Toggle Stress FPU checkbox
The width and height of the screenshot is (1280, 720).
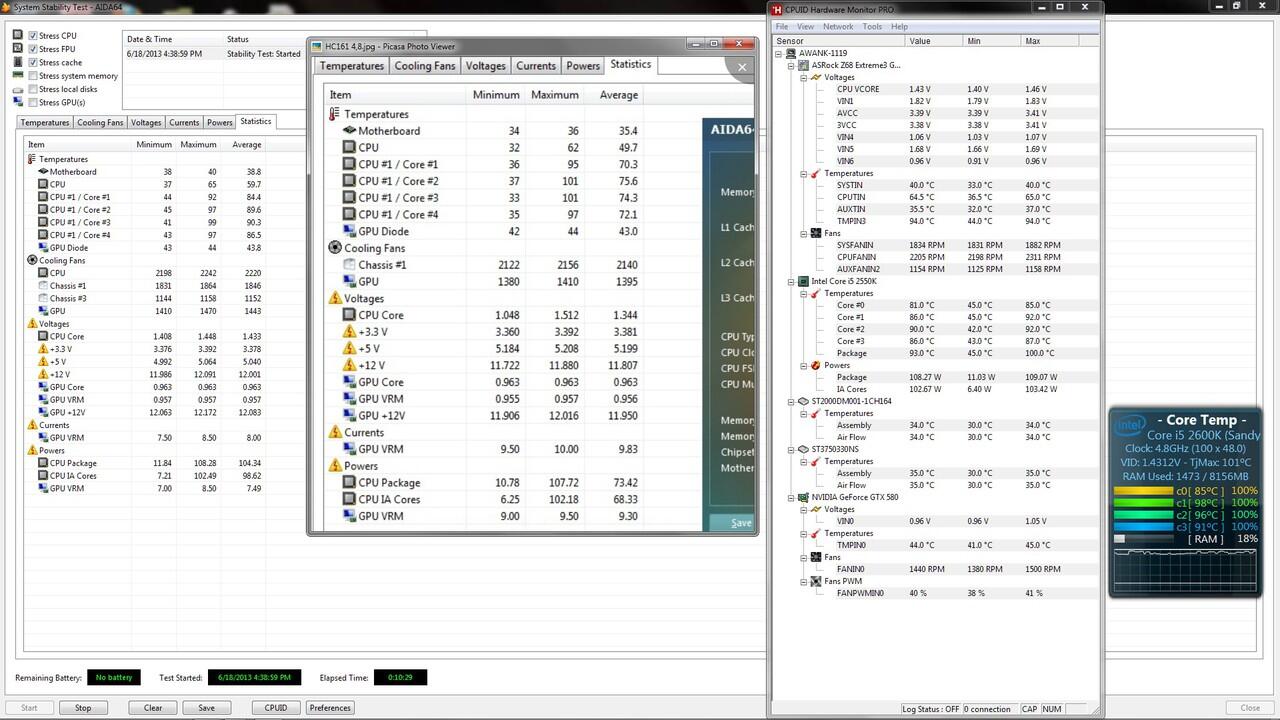33,49
